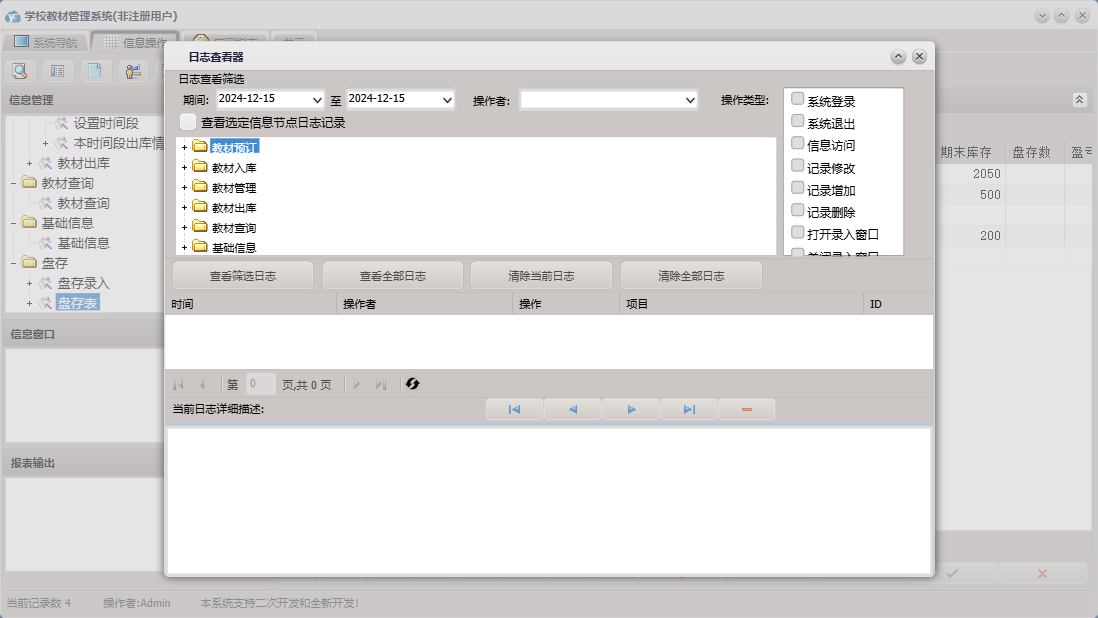Open the end date dropdown after 至
1098x618 pixels.
tap(447, 100)
